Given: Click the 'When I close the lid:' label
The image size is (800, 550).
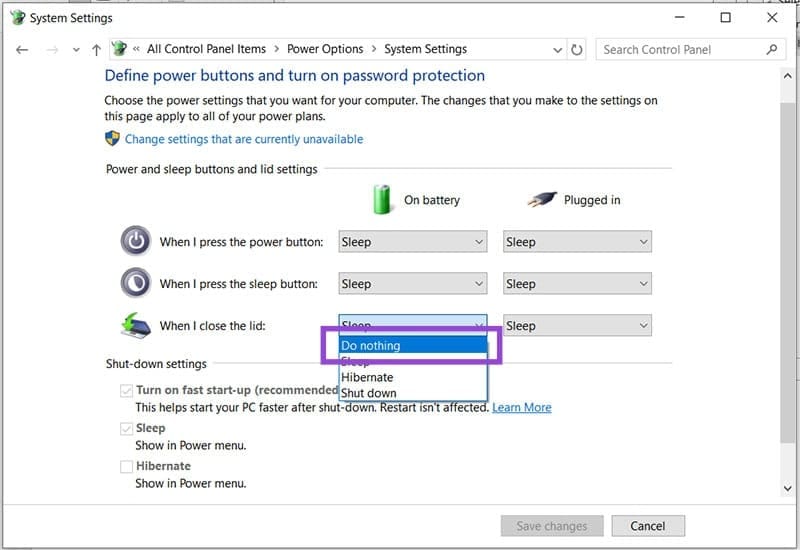Looking at the screenshot, I should pyautogui.click(x=212, y=326).
